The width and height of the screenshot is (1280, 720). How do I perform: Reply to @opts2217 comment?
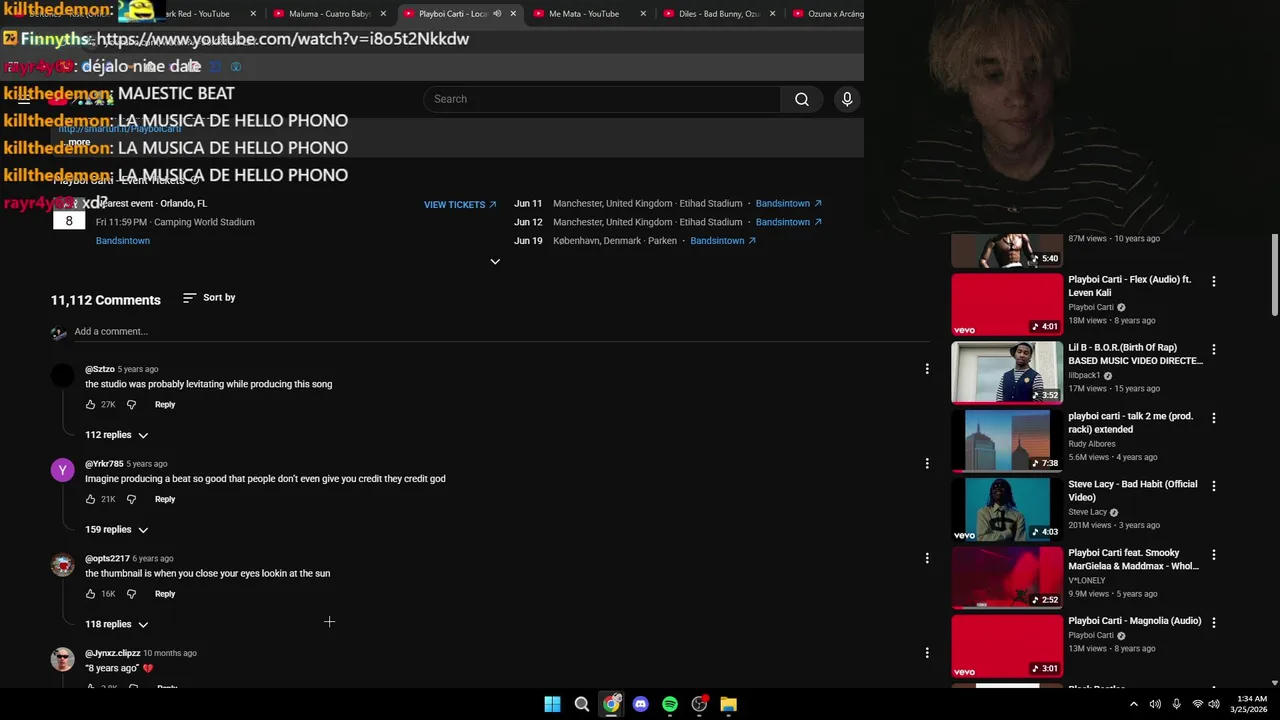click(x=165, y=594)
